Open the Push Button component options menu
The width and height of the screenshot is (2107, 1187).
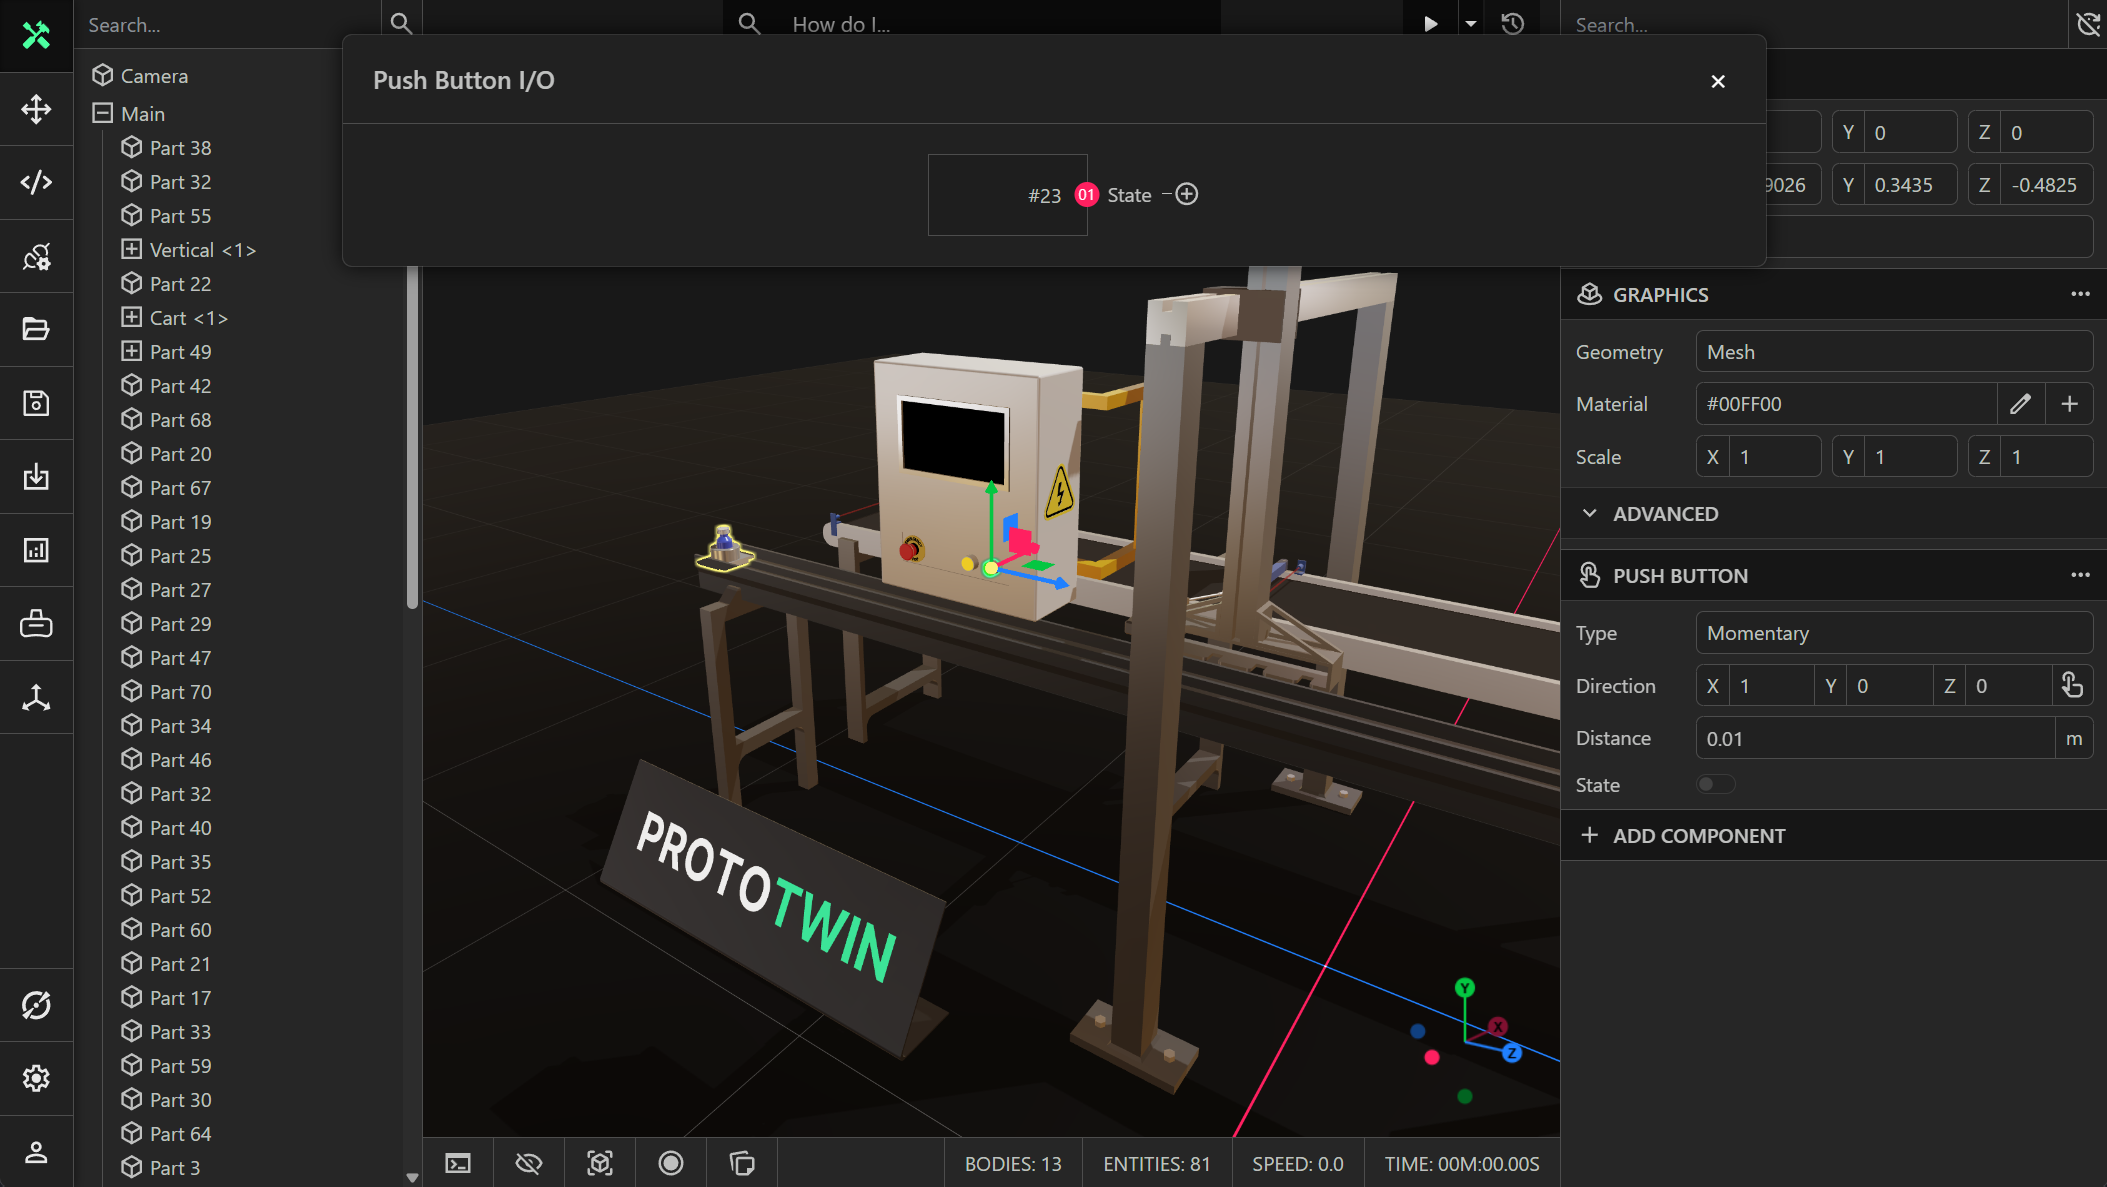click(x=2080, y=575)
